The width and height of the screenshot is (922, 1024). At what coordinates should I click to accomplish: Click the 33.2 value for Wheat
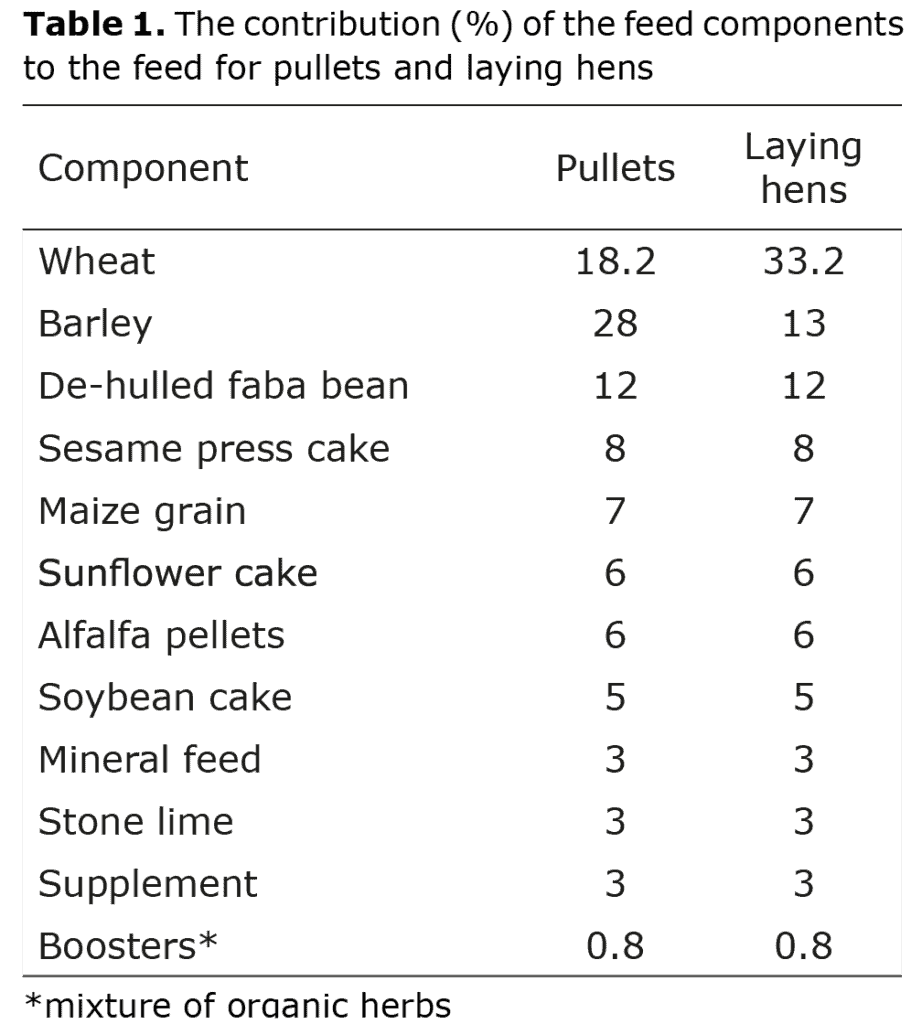click(x=803, y=261)
